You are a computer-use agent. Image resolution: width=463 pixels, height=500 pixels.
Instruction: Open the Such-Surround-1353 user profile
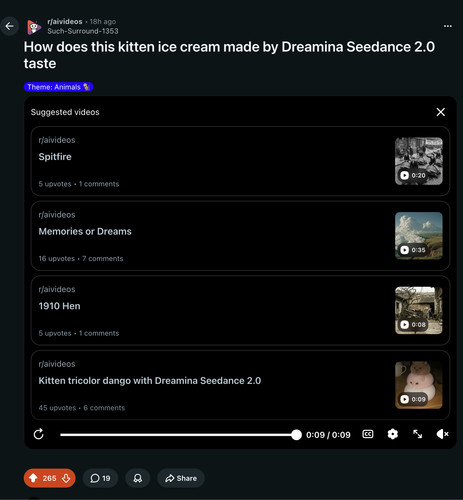click(x=83, y=31)
